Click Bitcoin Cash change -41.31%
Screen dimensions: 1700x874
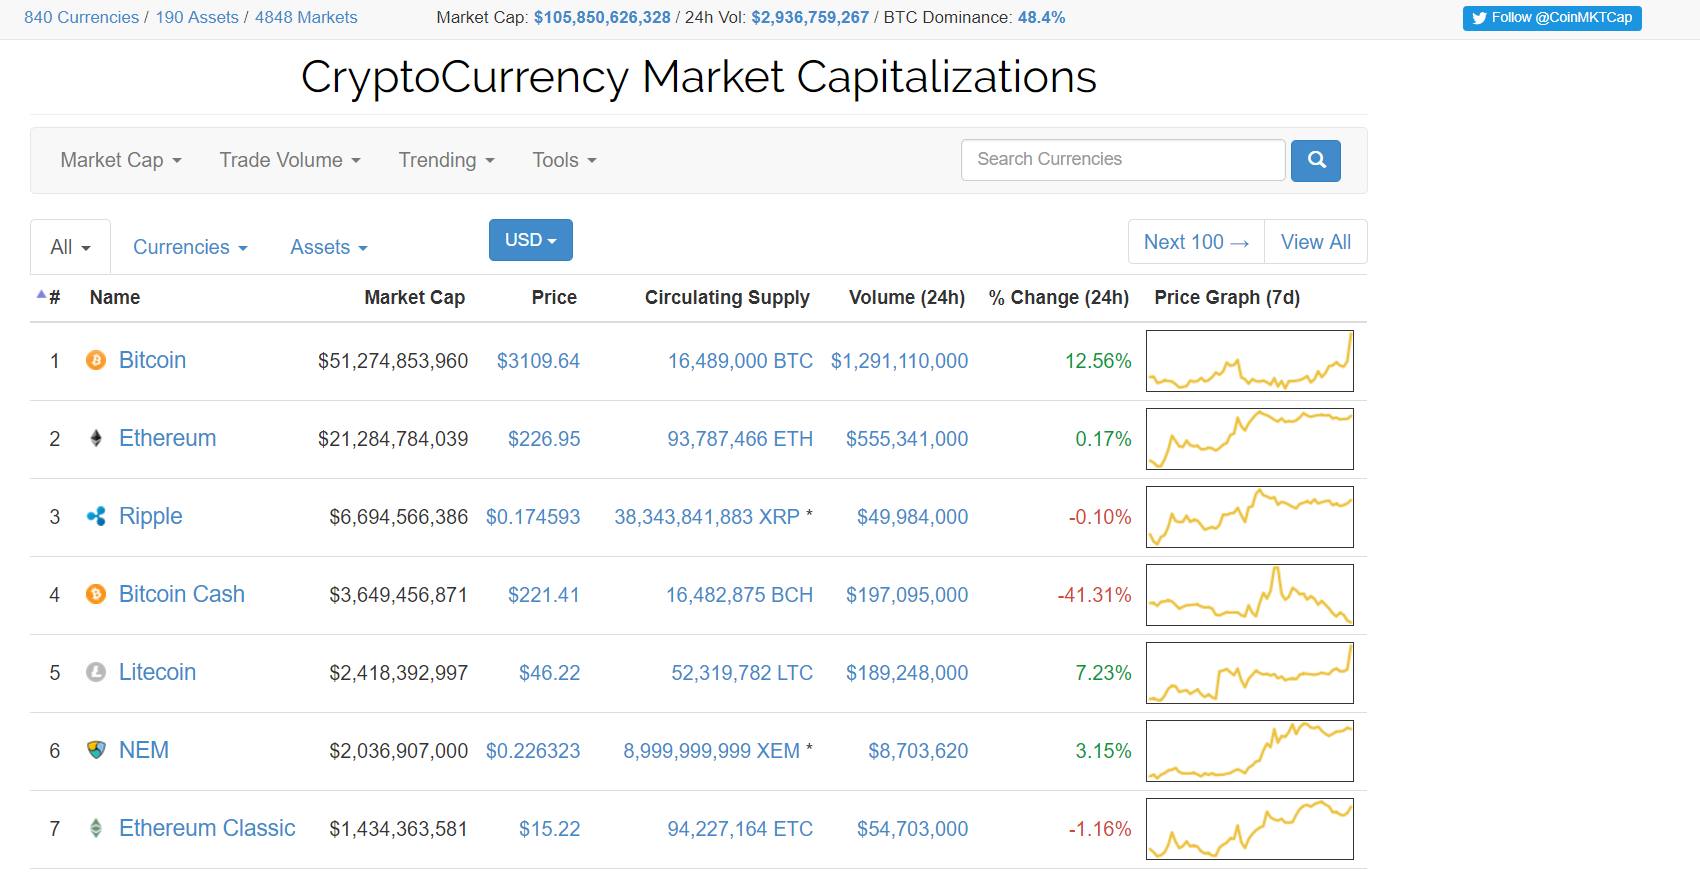click(x=1094, y=595)
